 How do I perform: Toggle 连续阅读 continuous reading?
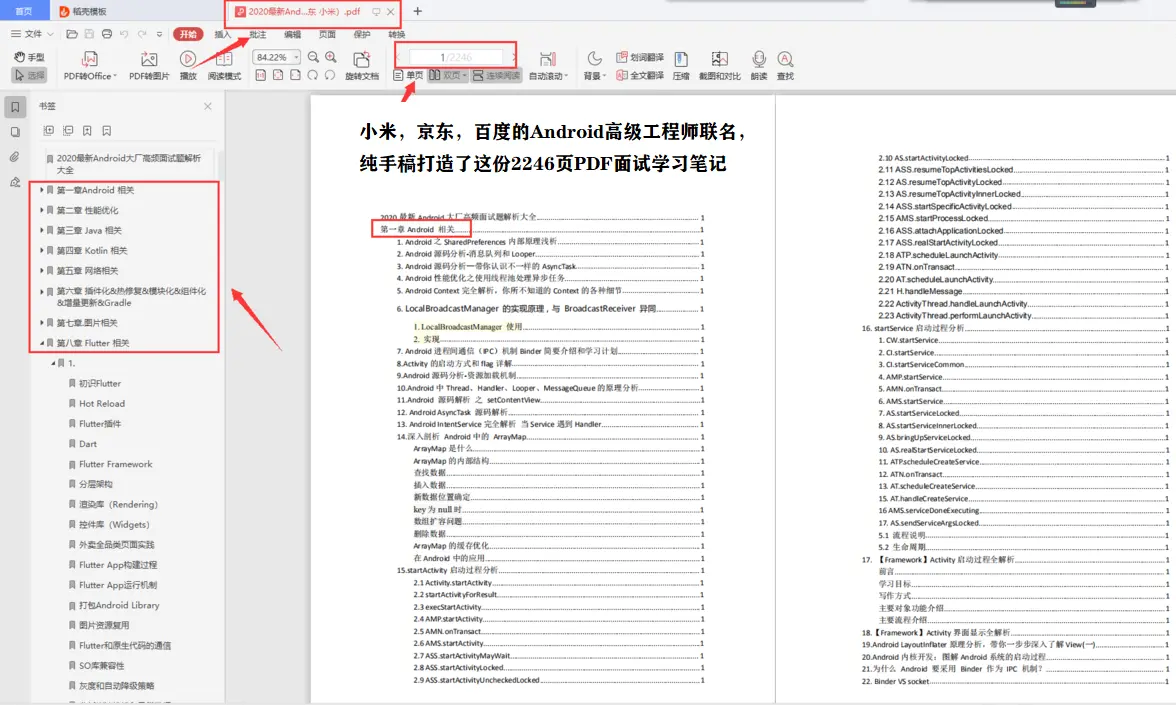496,75
